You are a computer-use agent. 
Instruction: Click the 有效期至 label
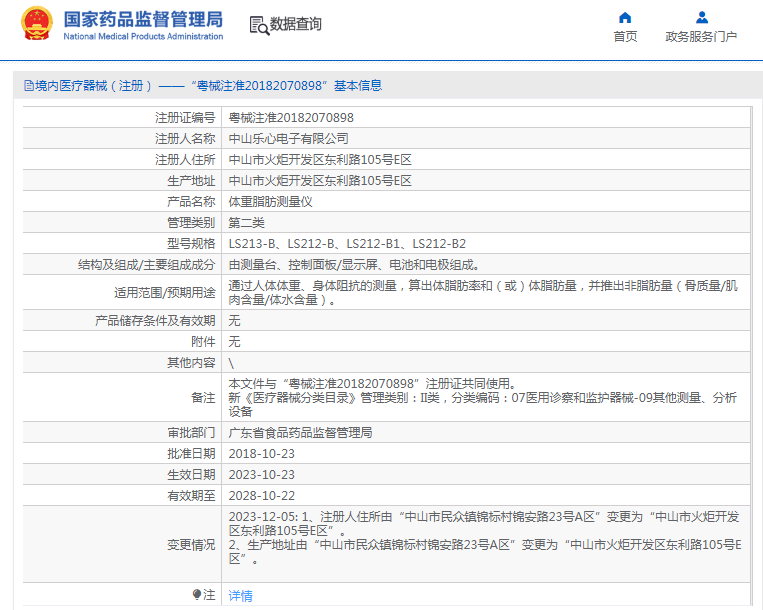coord(191,496)
